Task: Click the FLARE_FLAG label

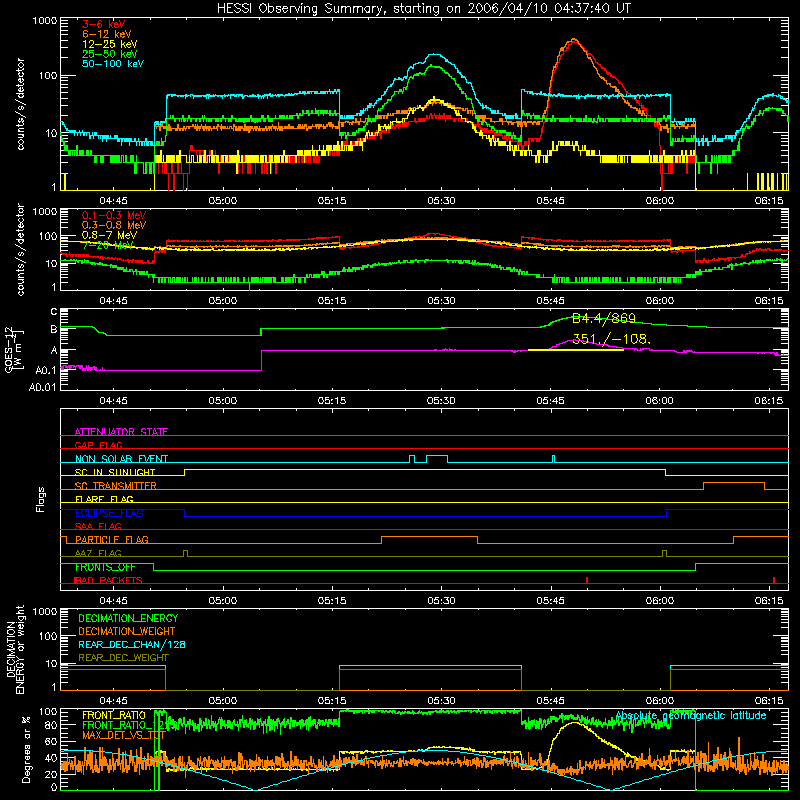Action: pyautogui.click(x=104, y=499)
